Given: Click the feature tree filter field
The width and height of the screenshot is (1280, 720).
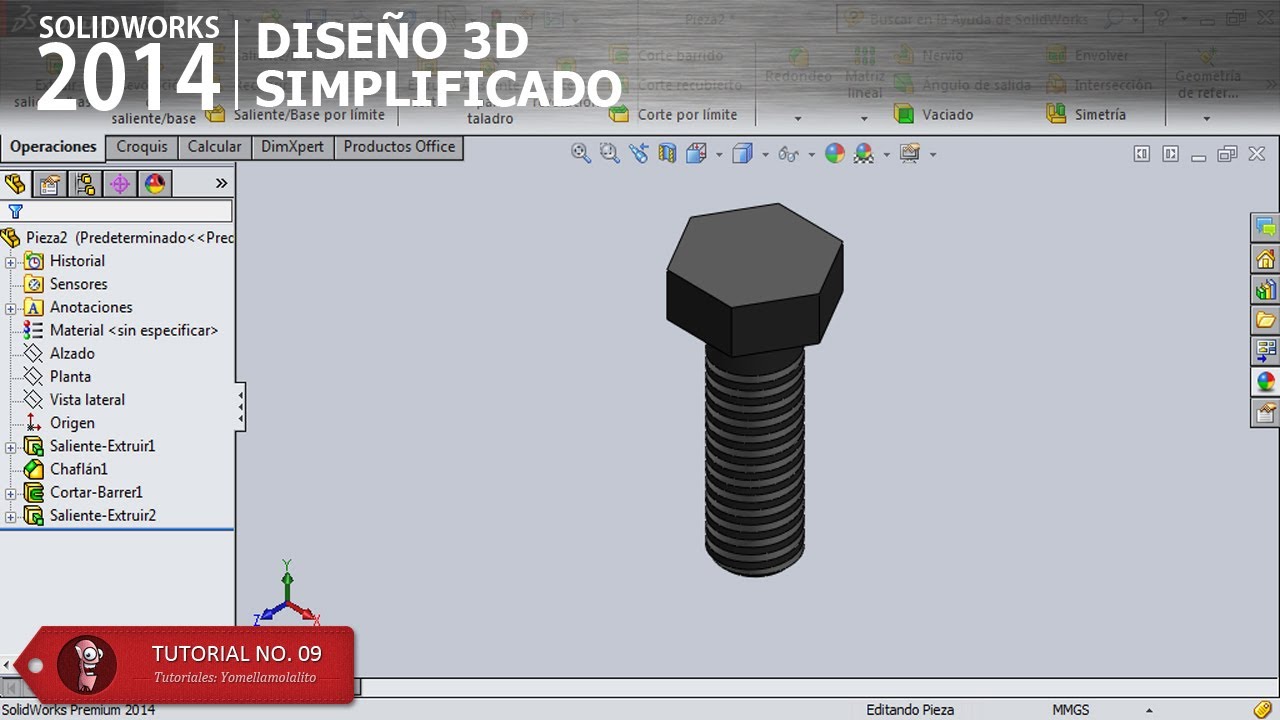Looking at the screenshot, I should click(118, 211).
